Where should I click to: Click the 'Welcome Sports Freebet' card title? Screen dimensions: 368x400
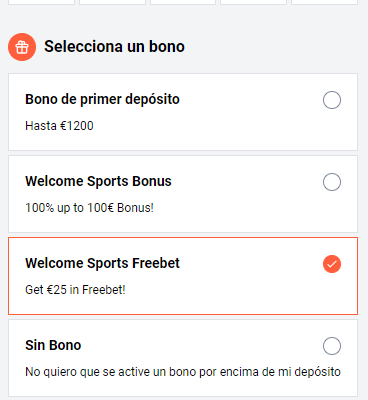pyautogui.click(x=102, y=263)
